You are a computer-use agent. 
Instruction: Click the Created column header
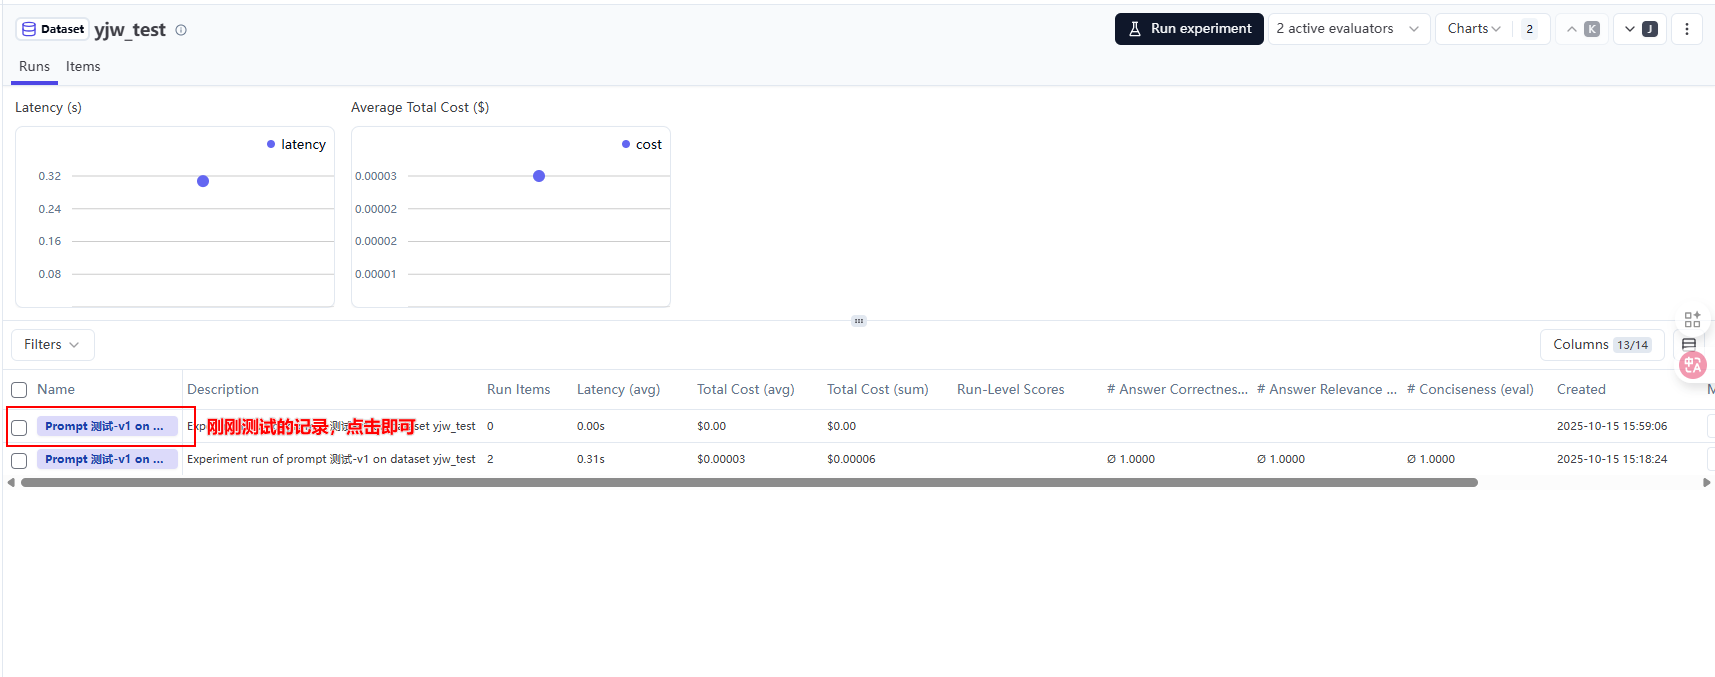[x=1581, y=389]
